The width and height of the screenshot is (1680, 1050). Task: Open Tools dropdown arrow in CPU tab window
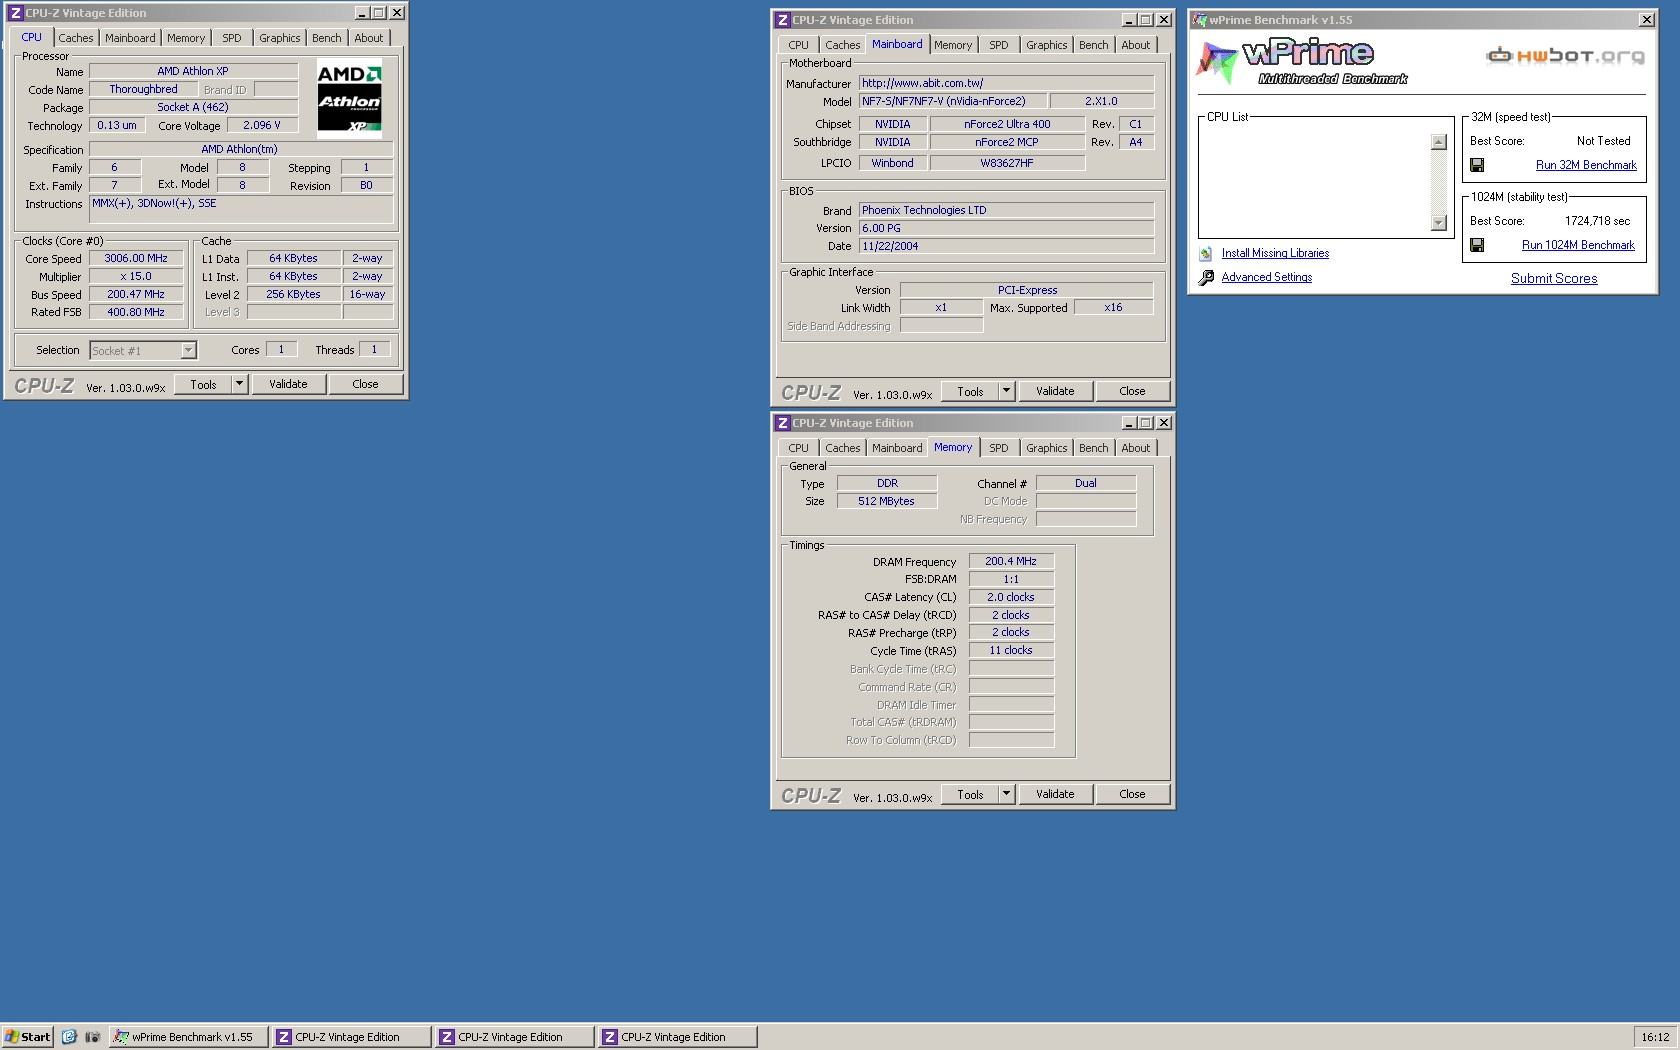click(x=239, y=384)
